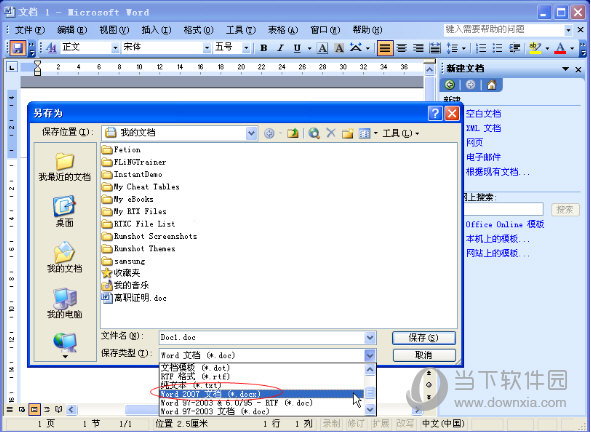
Task: Click the 空白文档 link
Action: (484, 113)
